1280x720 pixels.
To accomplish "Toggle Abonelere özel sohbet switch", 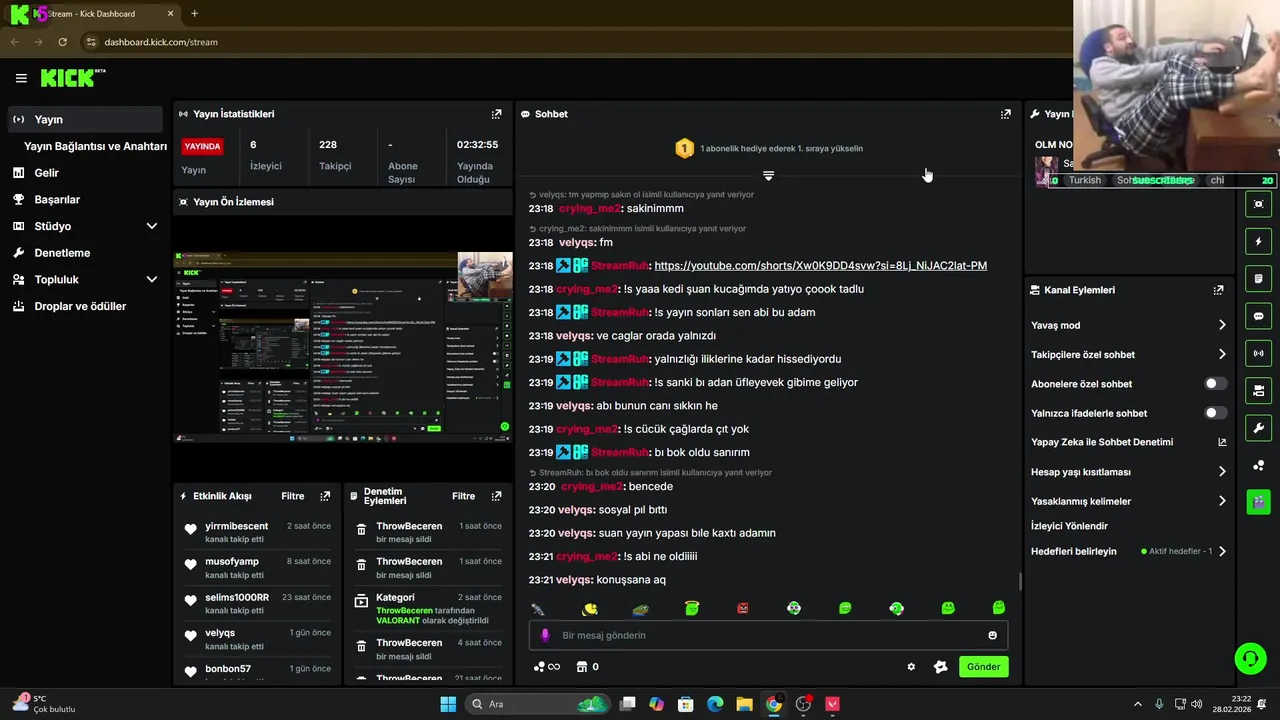I will coord(1215,384).
